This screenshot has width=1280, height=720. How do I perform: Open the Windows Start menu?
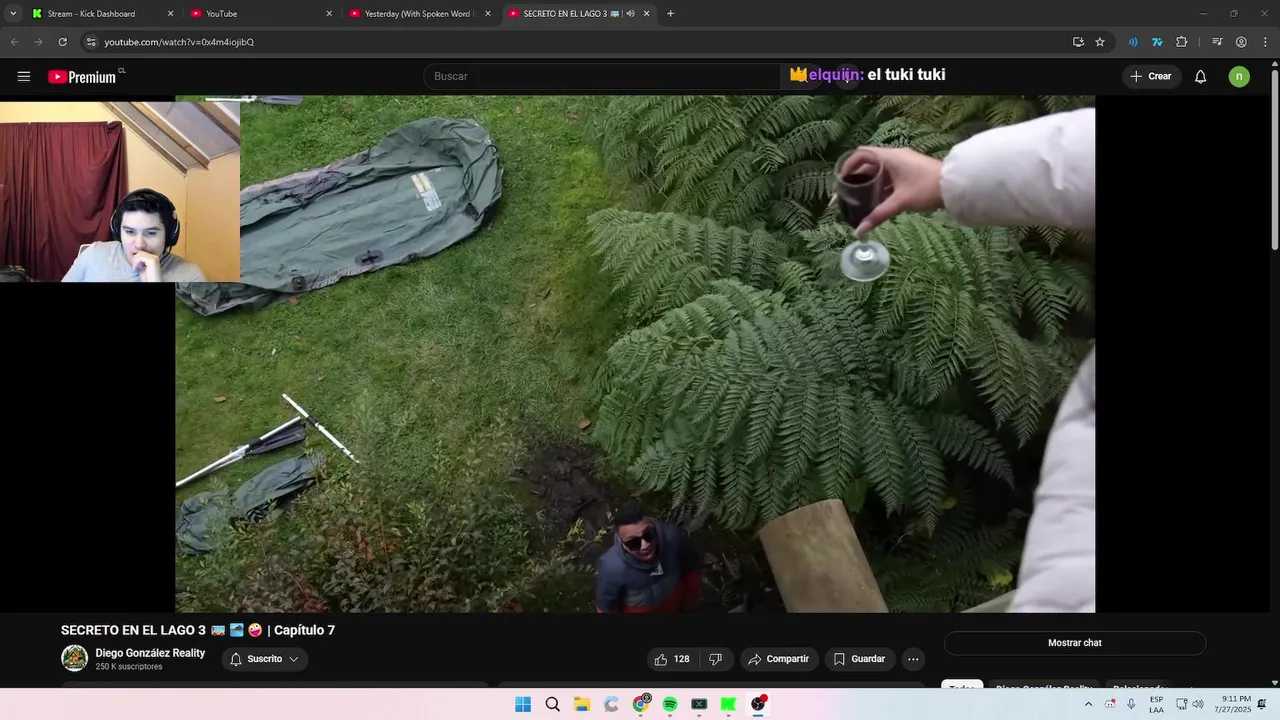[523, 704]
